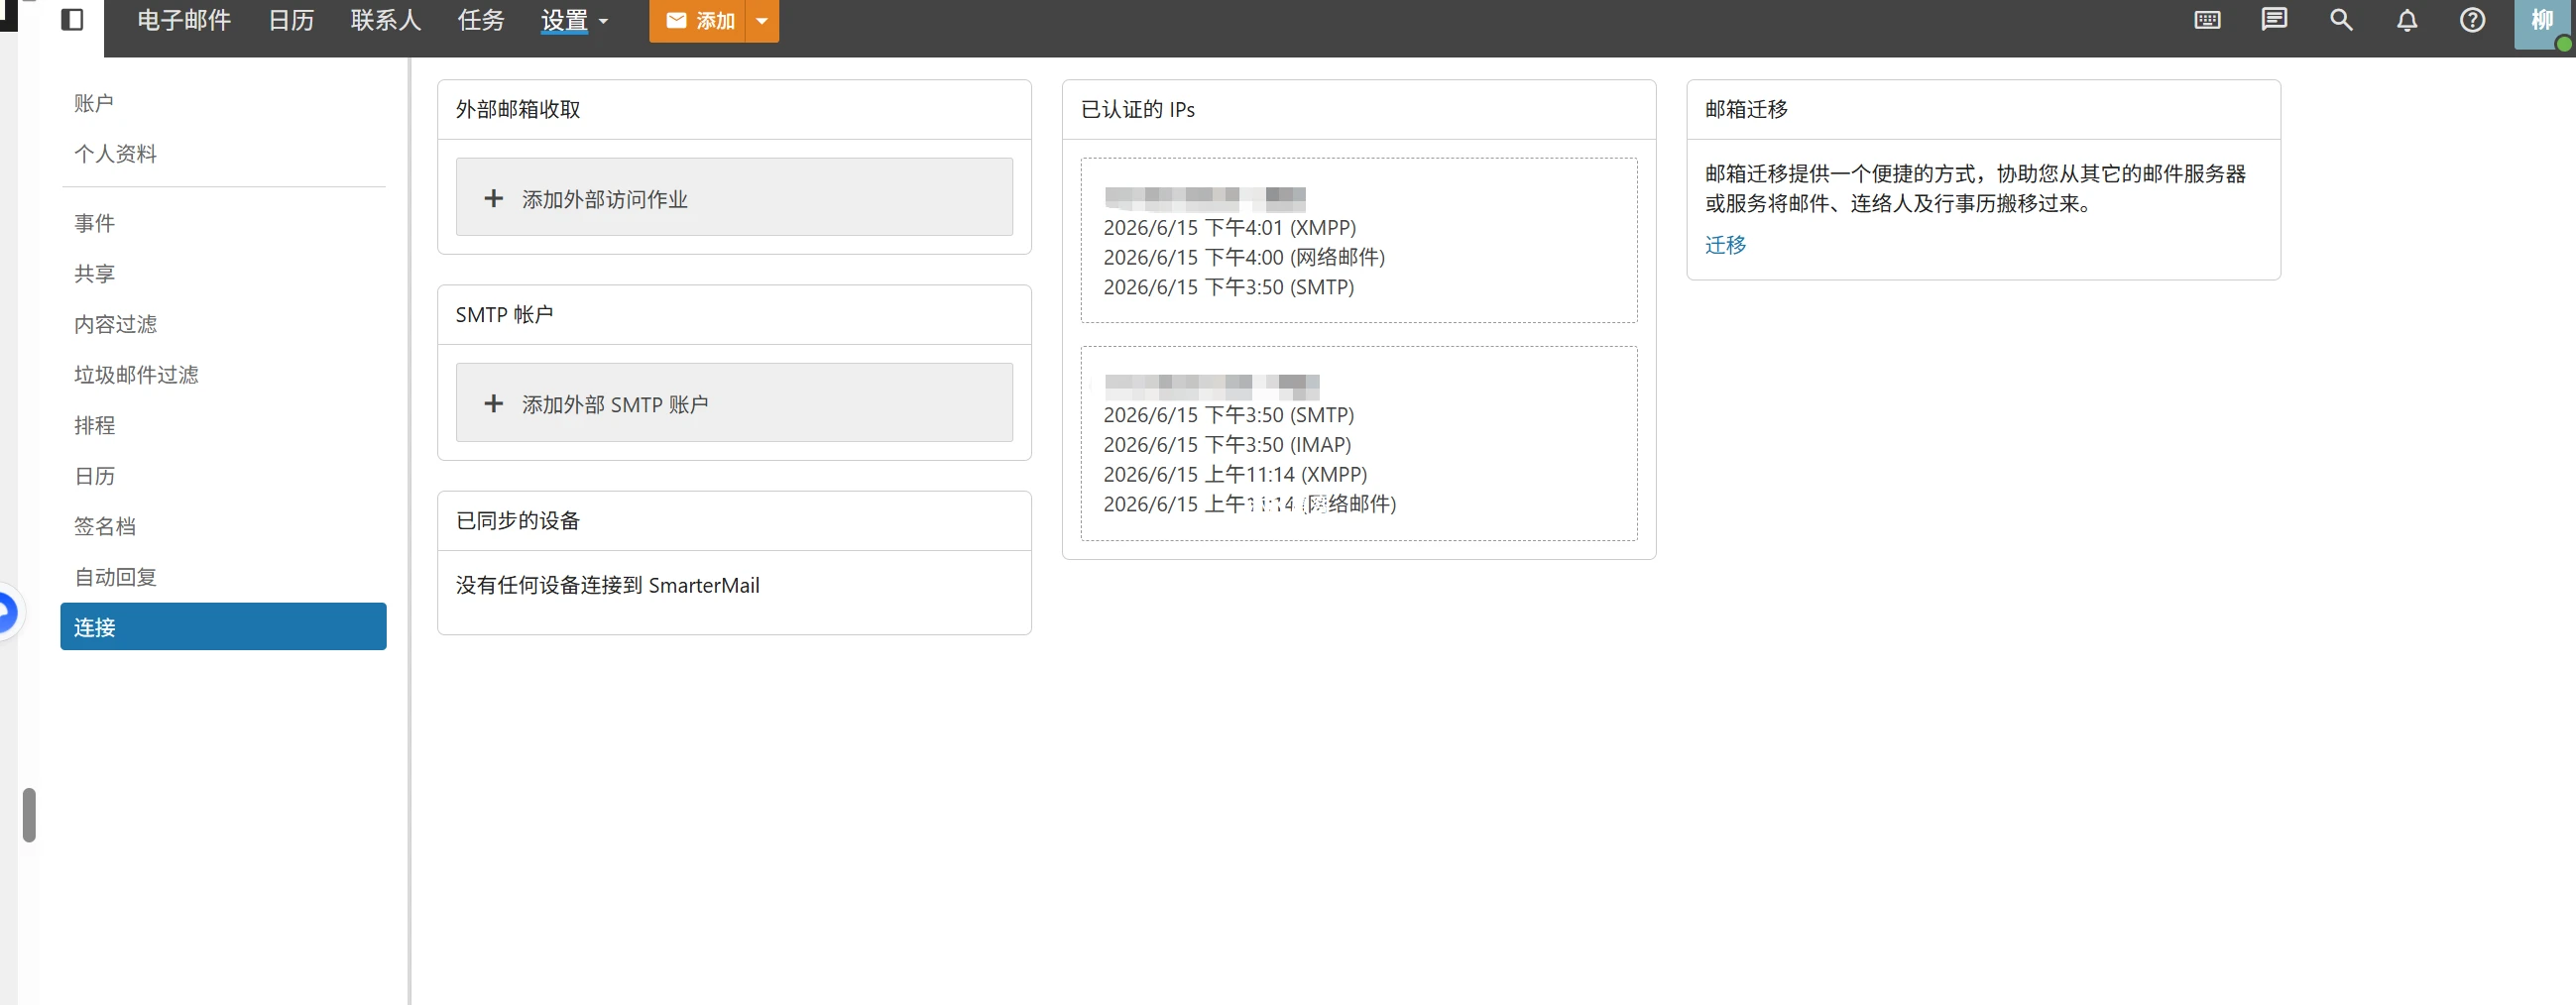Click plus icon beside 添加外部 SMTP 账户

click(x=493, y=403)
